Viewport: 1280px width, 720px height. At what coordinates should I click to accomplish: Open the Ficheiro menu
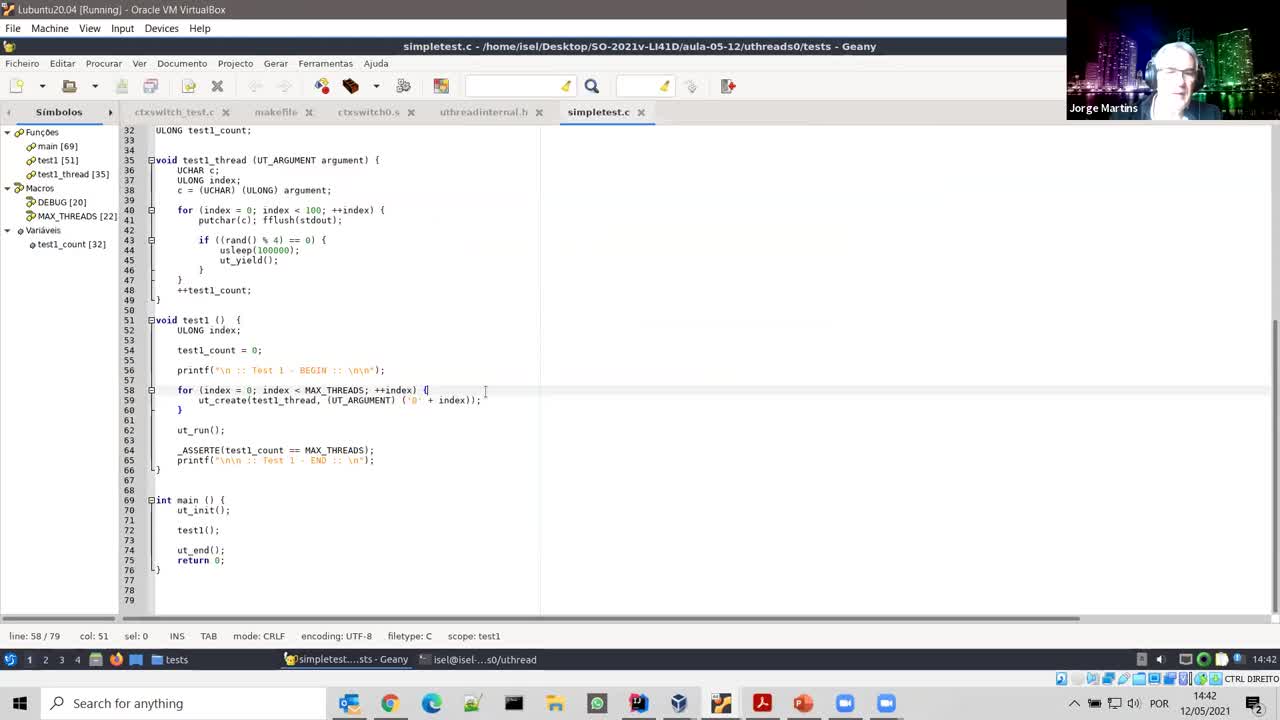coord(22,63)
